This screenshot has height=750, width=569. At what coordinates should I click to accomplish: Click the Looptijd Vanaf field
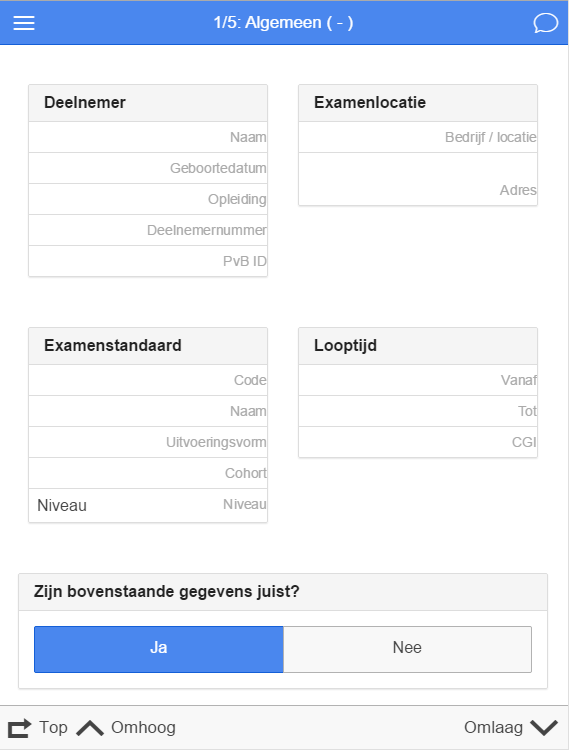[418, 380]
